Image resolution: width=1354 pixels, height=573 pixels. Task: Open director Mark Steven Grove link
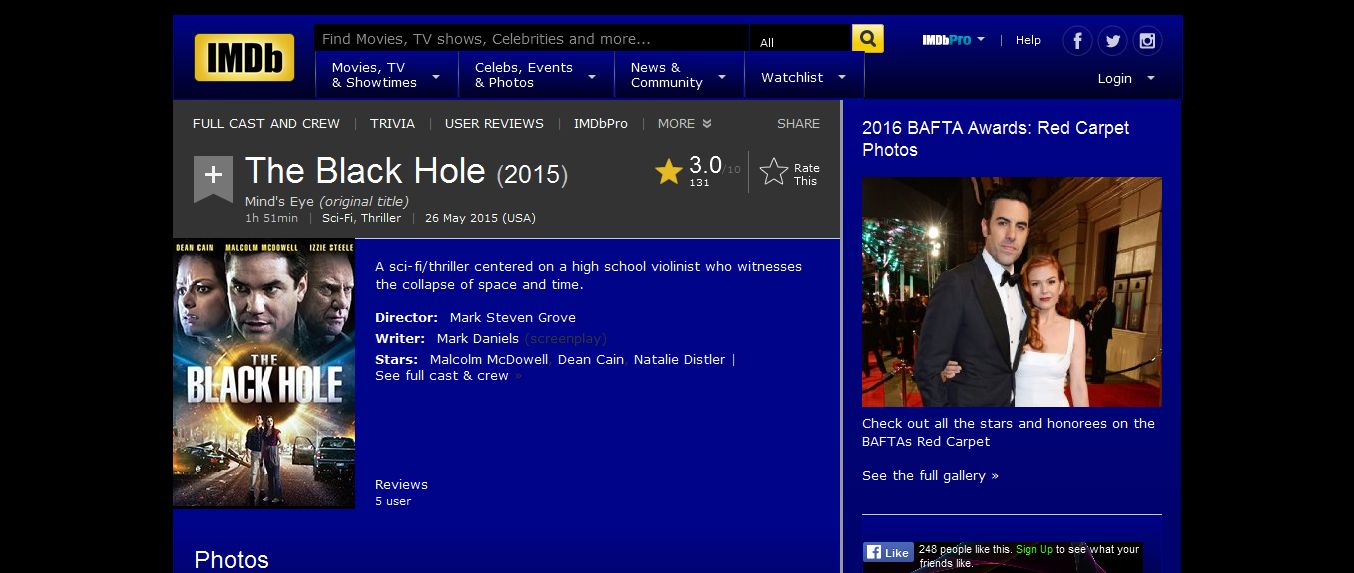click(x=513, y=317)
